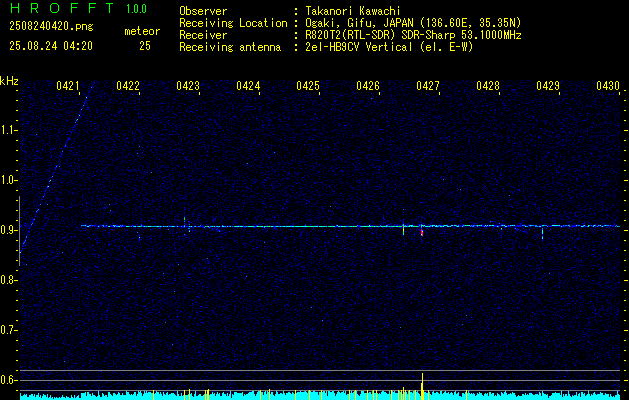Viewport: 629px width, 400px height.
Task: Click the 0429 time axis marker
Action: click(548, 86)
